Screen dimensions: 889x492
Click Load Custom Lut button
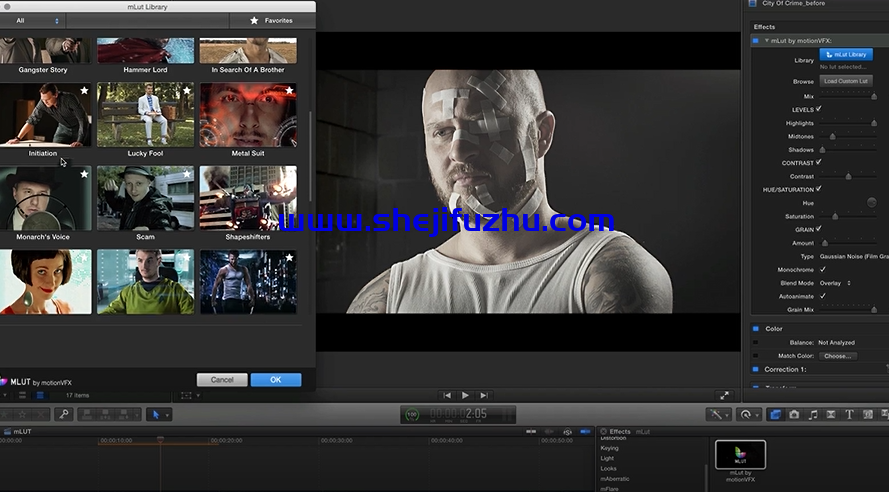(846, 81)
